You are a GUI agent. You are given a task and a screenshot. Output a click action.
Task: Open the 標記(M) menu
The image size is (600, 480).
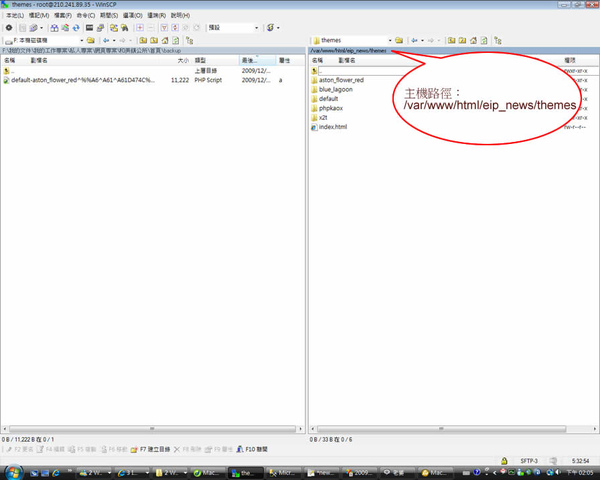point(39,15)
